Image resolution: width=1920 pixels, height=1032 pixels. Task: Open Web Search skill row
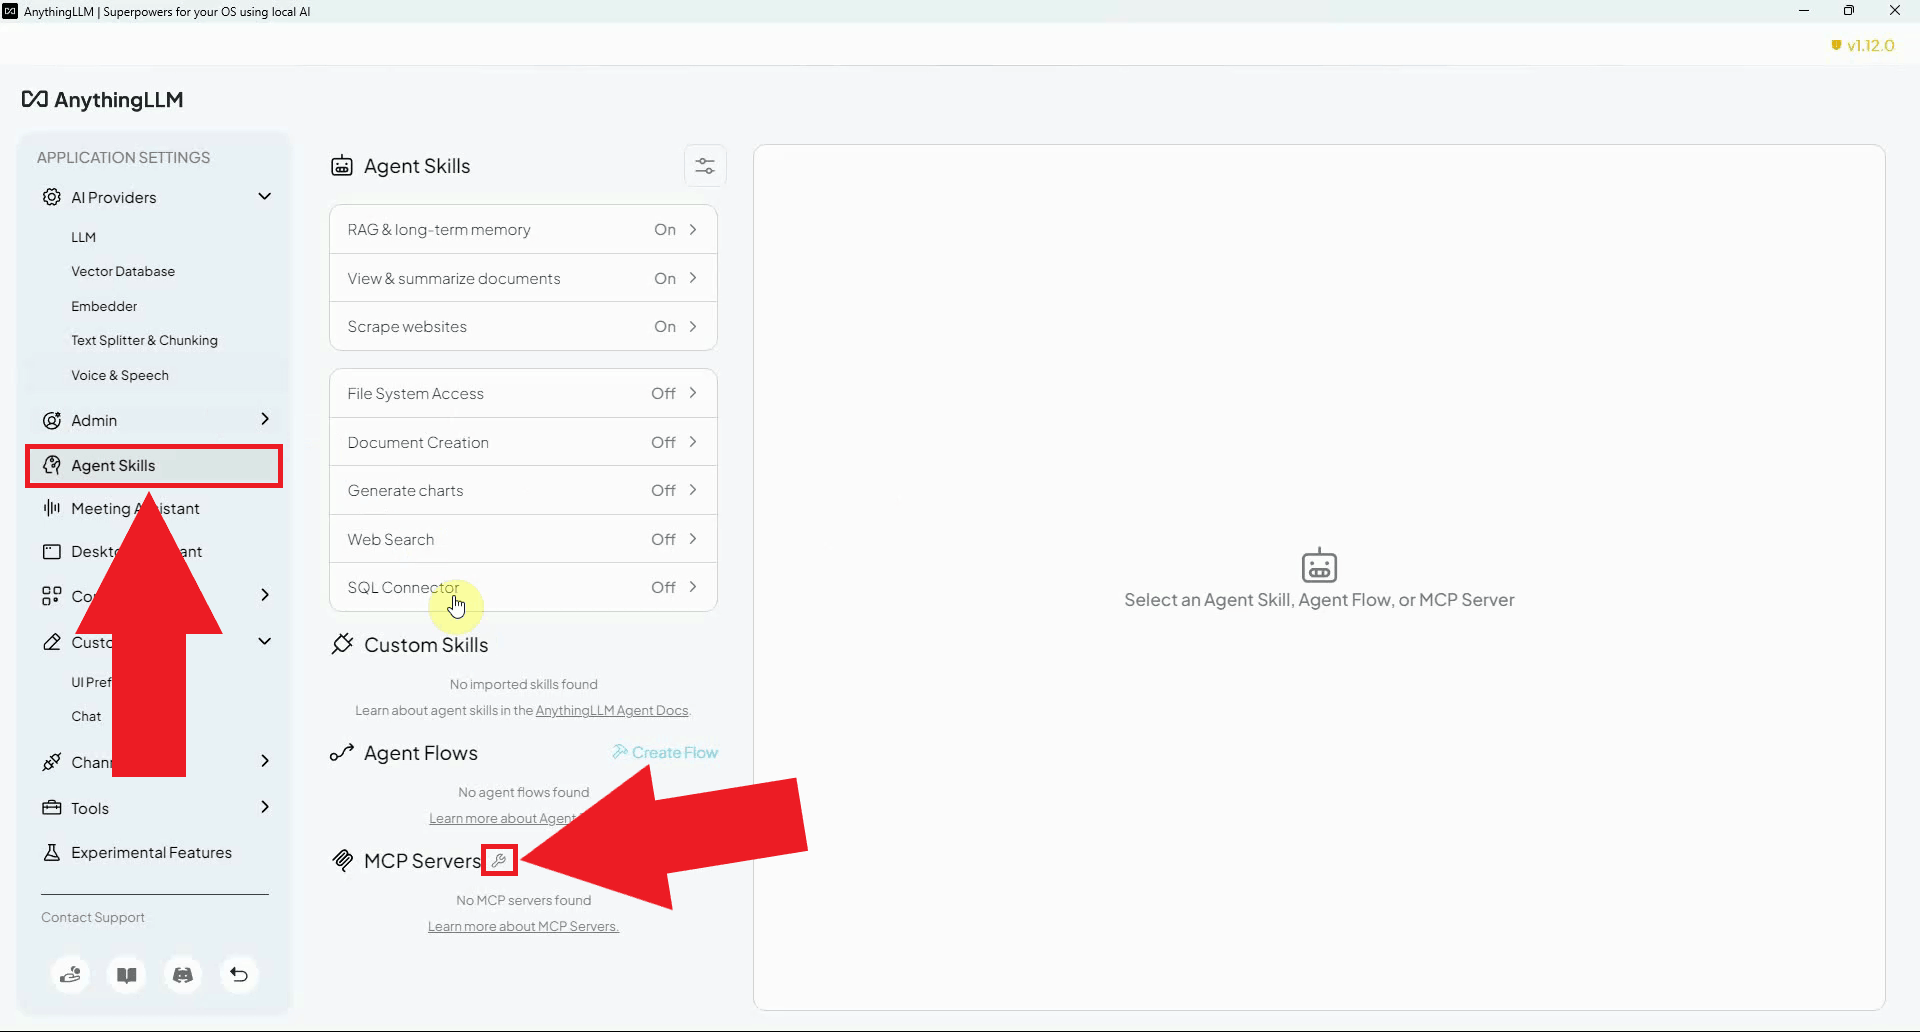click(x=523, y=539)
